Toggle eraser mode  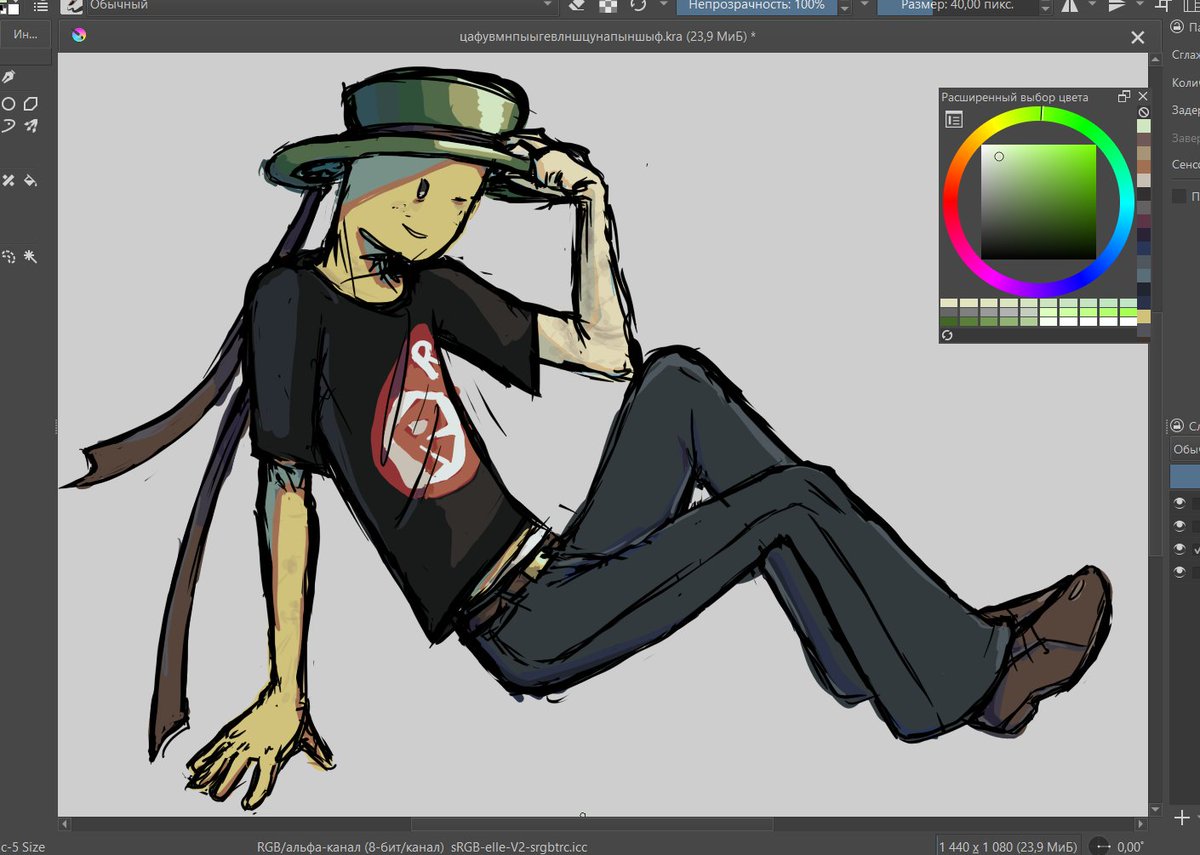point(577,6)
